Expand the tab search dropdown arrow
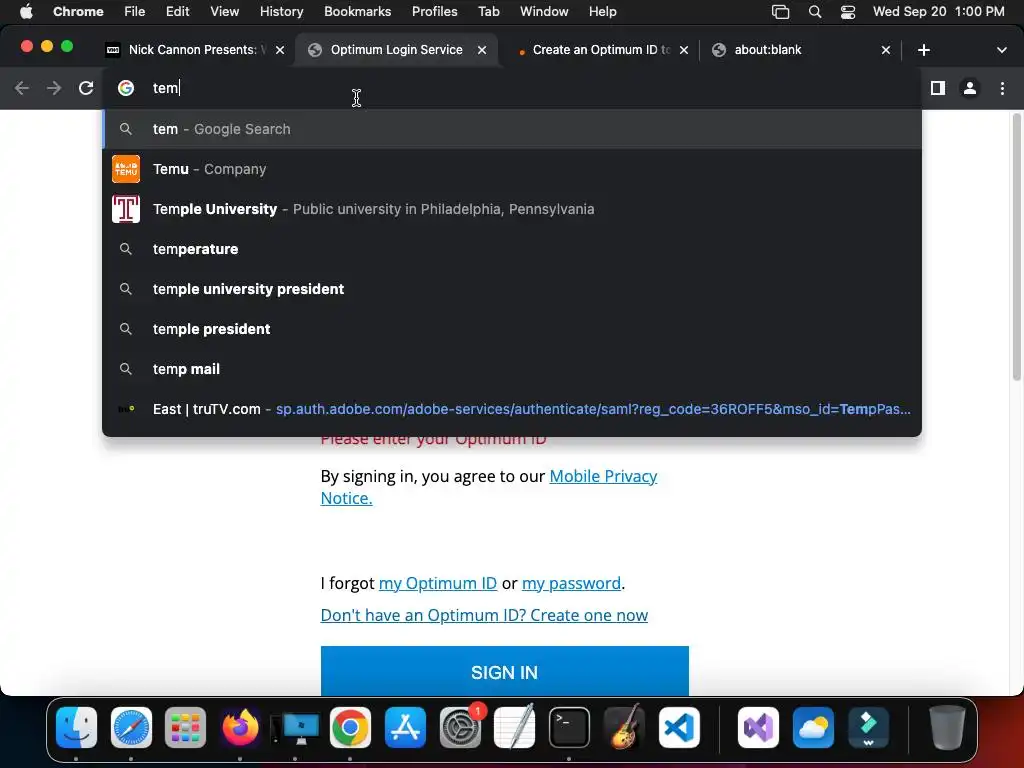Screen dimensions: 1024x768 [1002, 50]
